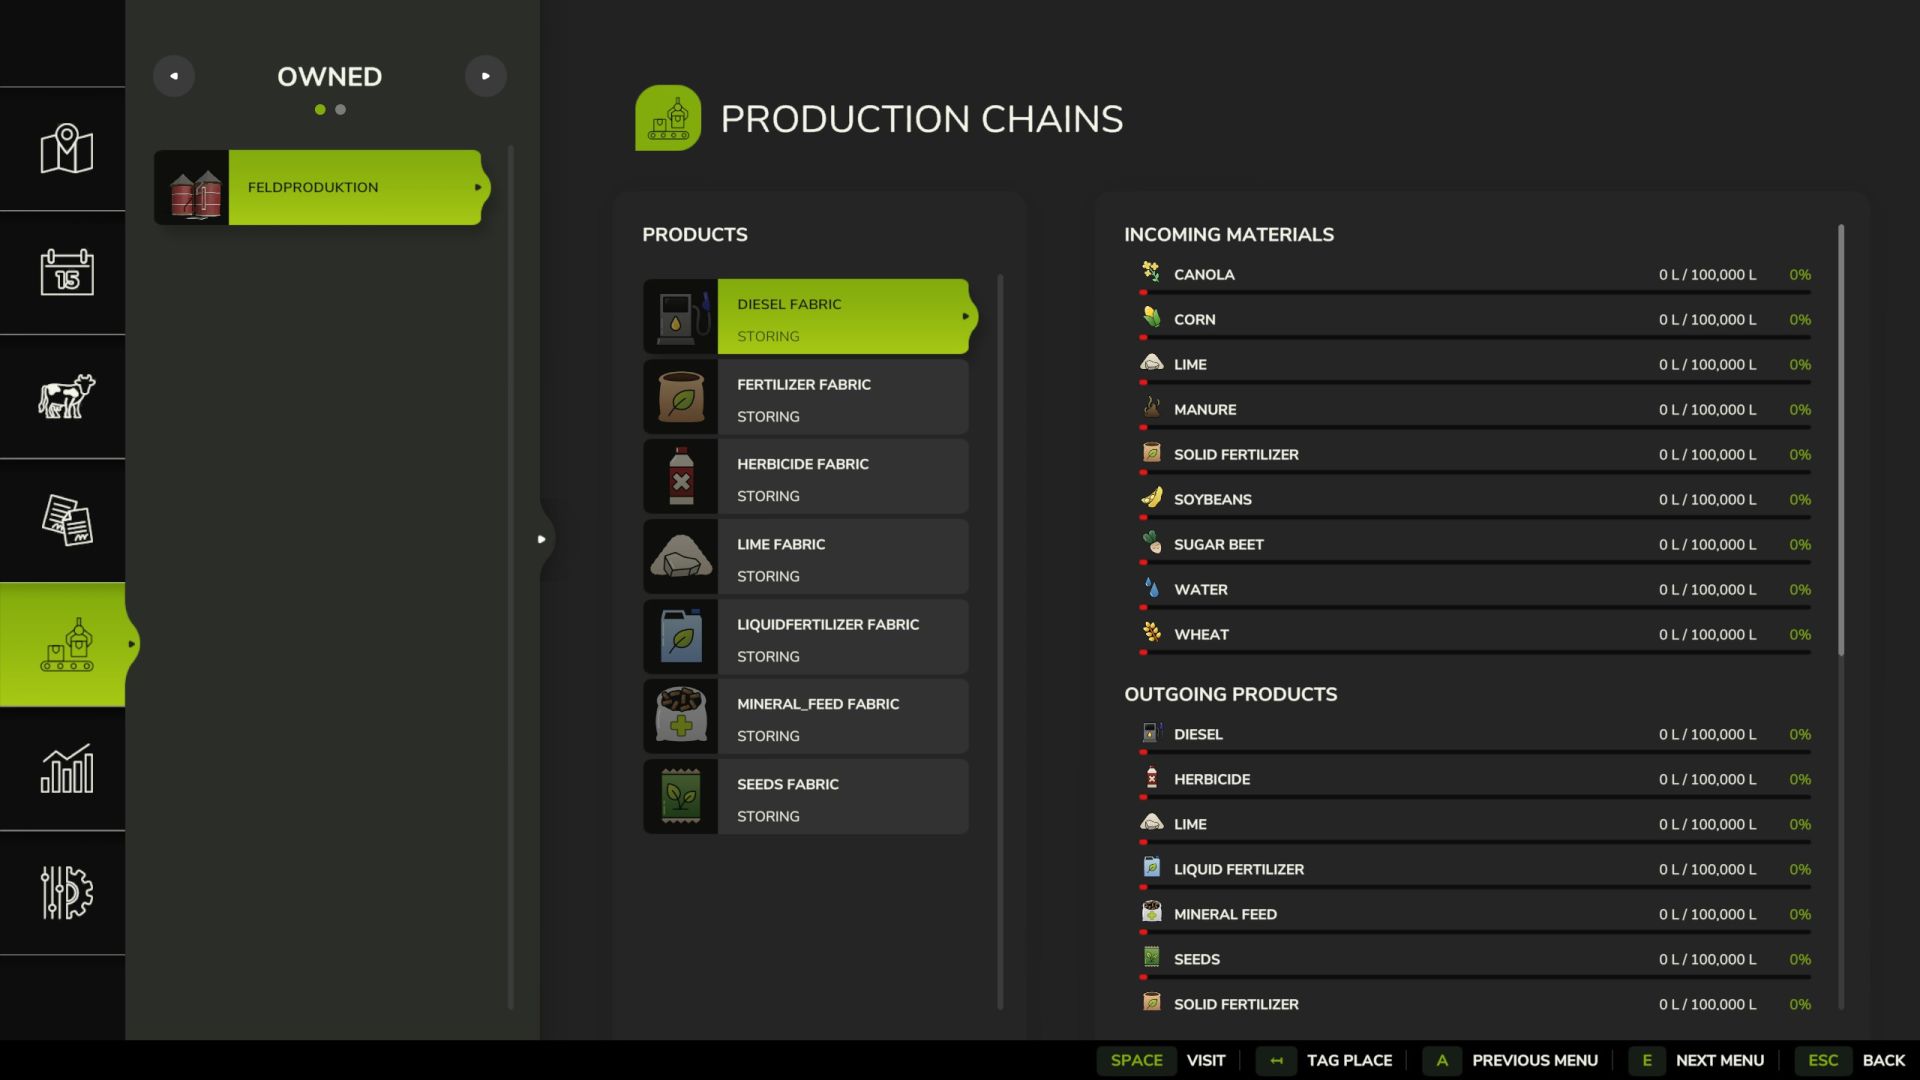The height and width of the screenshot is (1080, 1920).
Task: Expand the side panel arrow handle
Action: point(541,539)
